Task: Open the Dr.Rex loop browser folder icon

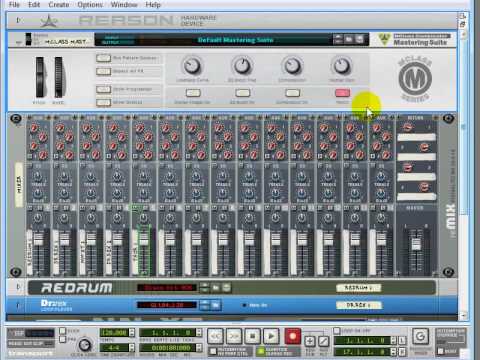Action: tap(216, 305)
